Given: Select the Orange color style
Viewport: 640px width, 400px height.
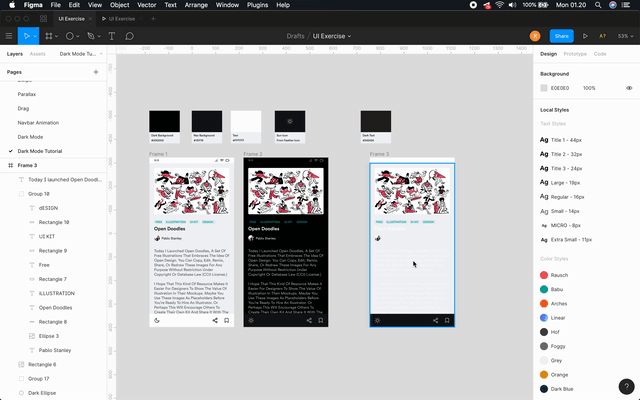Looking at the screenshot, I should [554, 375].
